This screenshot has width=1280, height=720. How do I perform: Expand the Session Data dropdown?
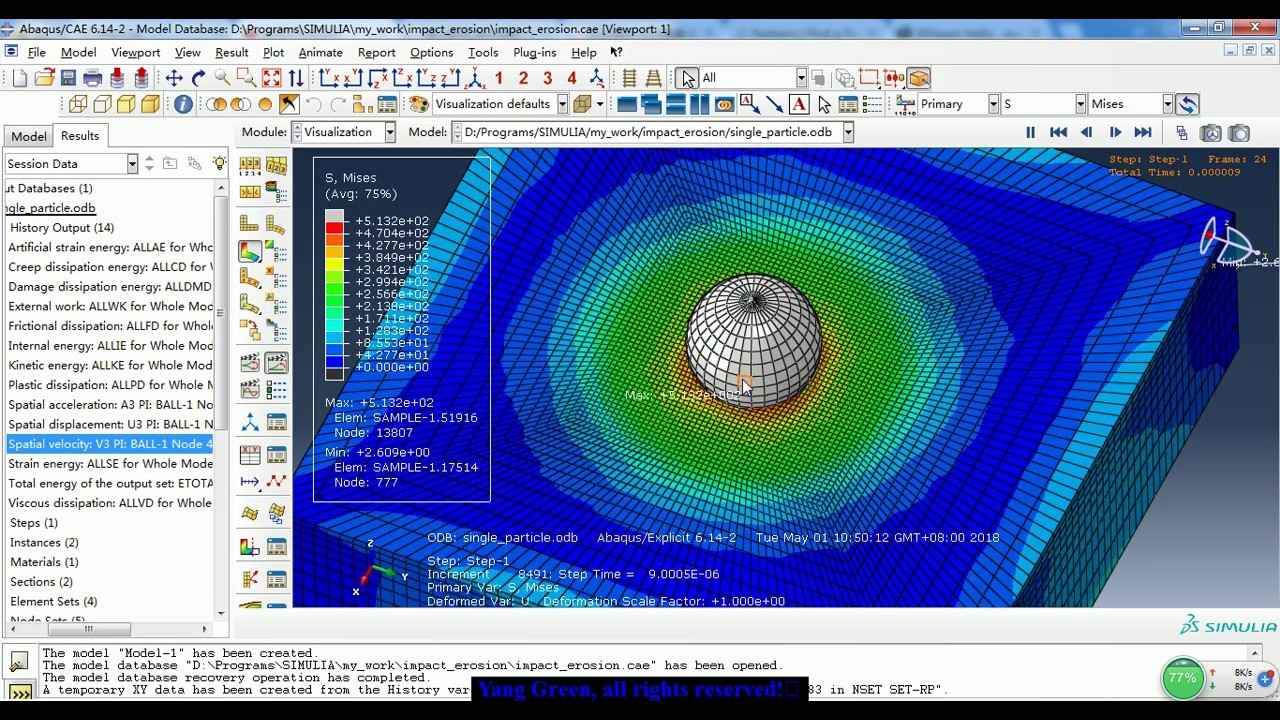[132, 164]
